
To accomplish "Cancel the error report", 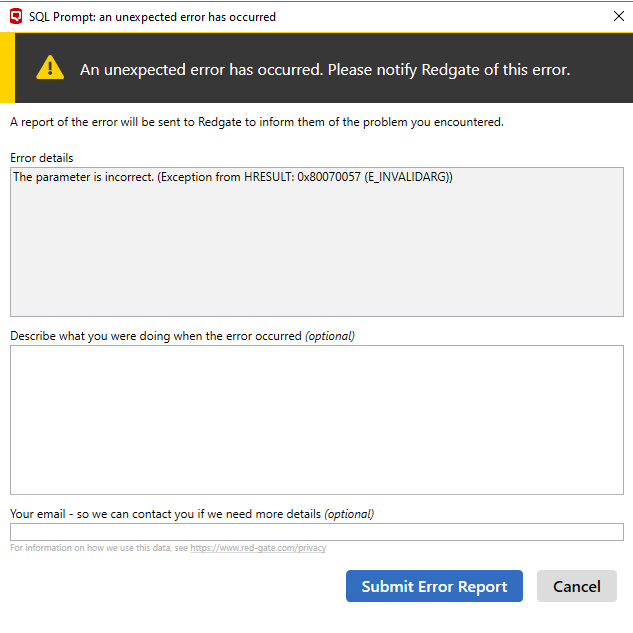I will [576, 586].
